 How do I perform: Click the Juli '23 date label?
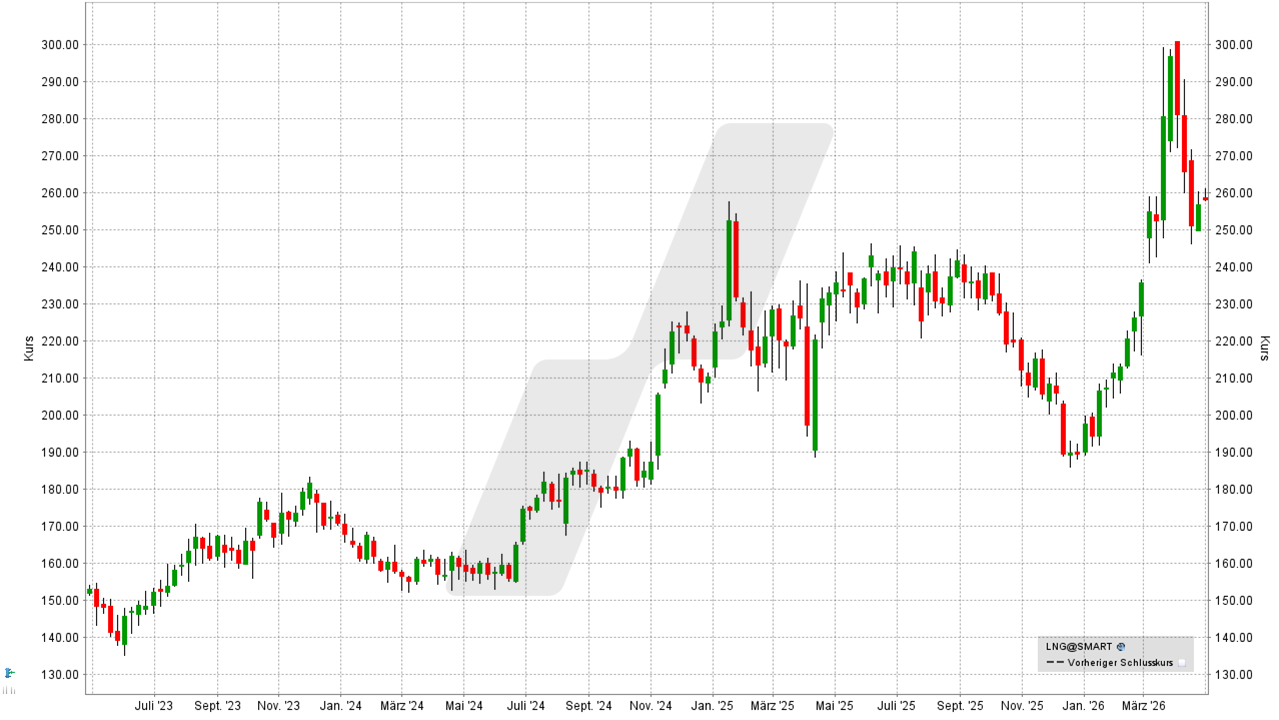coord(154,705)
